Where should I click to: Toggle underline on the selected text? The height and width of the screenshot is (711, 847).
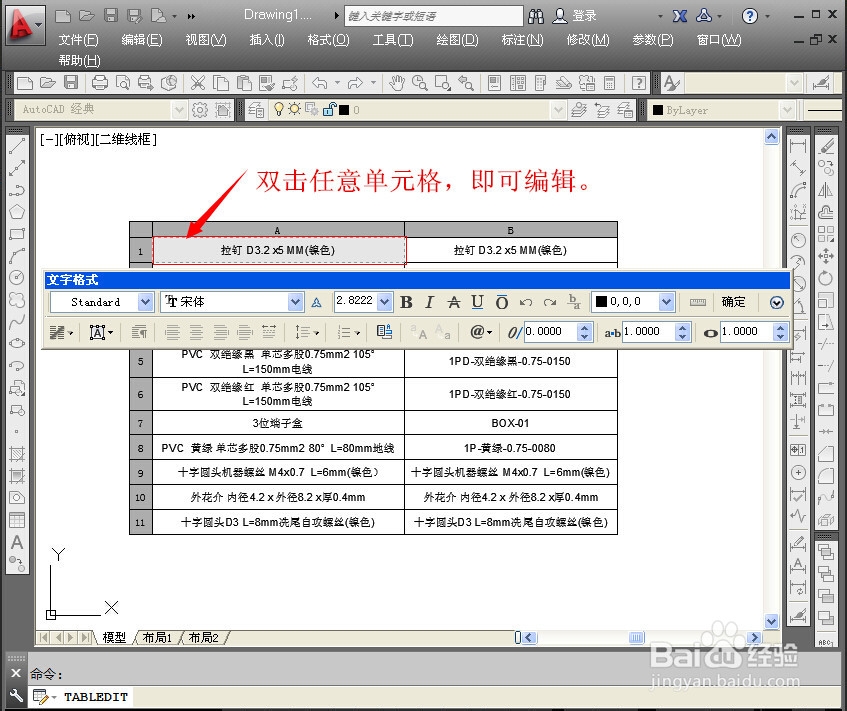coord(477,301)
